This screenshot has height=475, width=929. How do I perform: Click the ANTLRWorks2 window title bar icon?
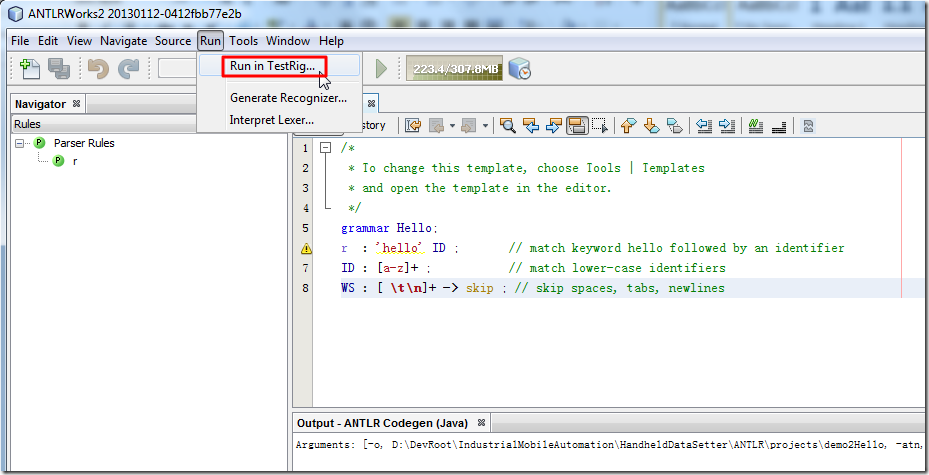(16, 14)
